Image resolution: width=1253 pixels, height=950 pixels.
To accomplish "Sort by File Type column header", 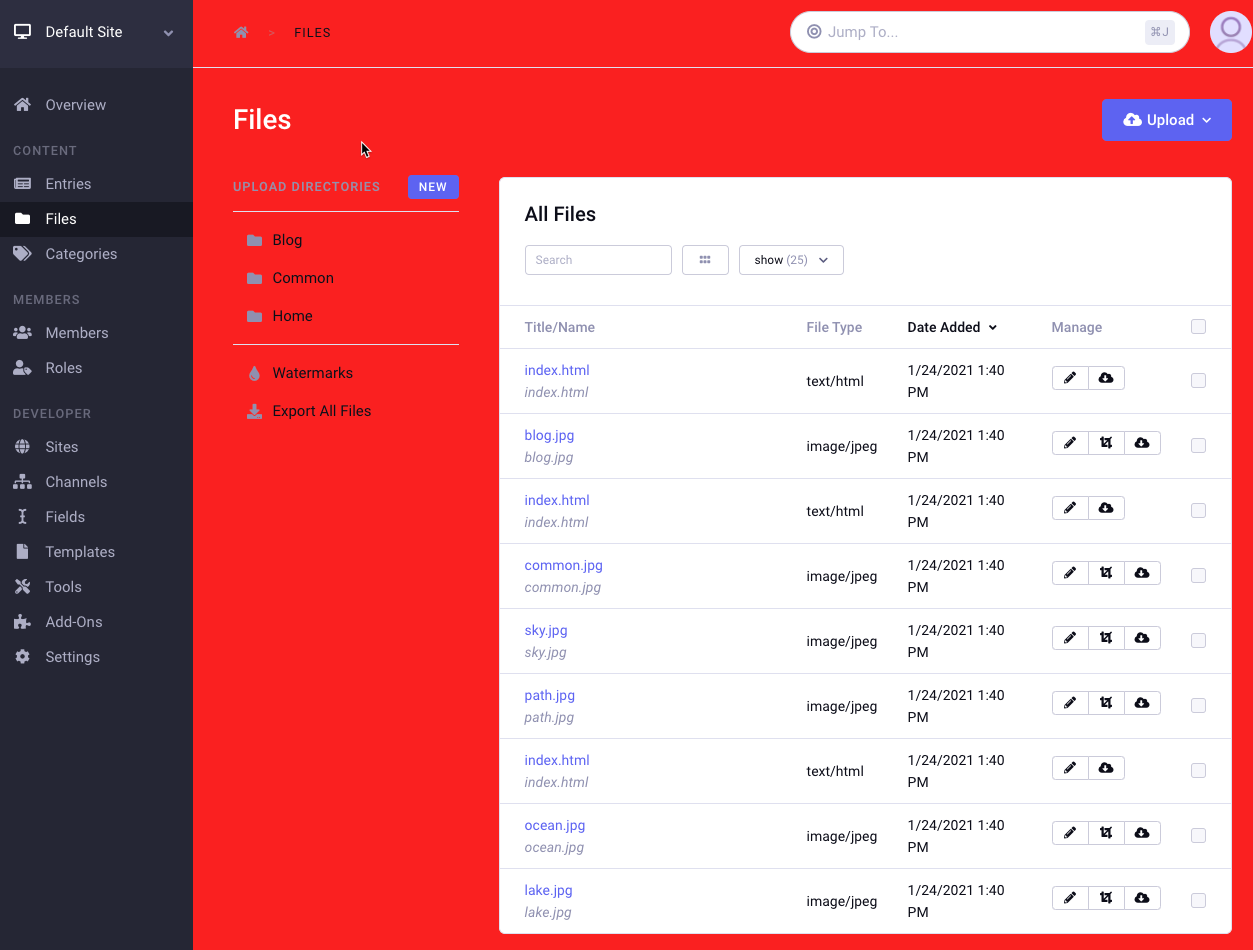I will coord(834,327).
